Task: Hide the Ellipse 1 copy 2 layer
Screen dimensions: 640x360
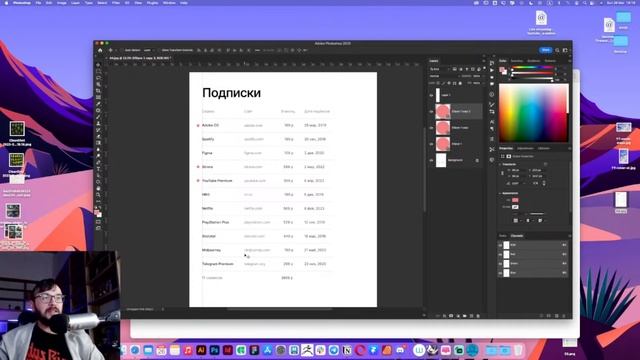Action: point(431,111)
